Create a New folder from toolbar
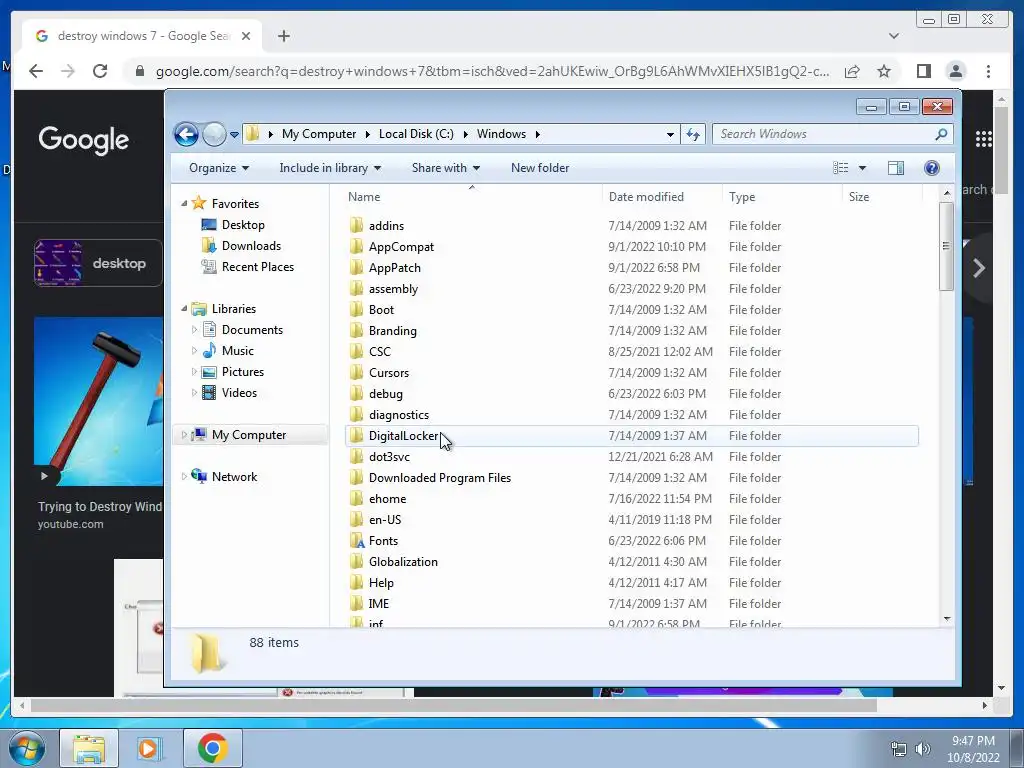 coord(540,168)
